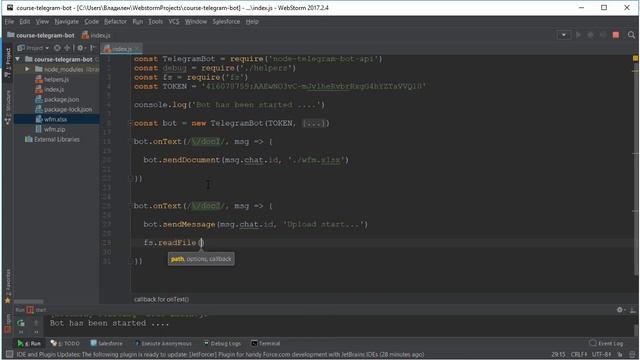
Task: Click the folded {...} region in TelegramBot call
Action: coord(313,123)
